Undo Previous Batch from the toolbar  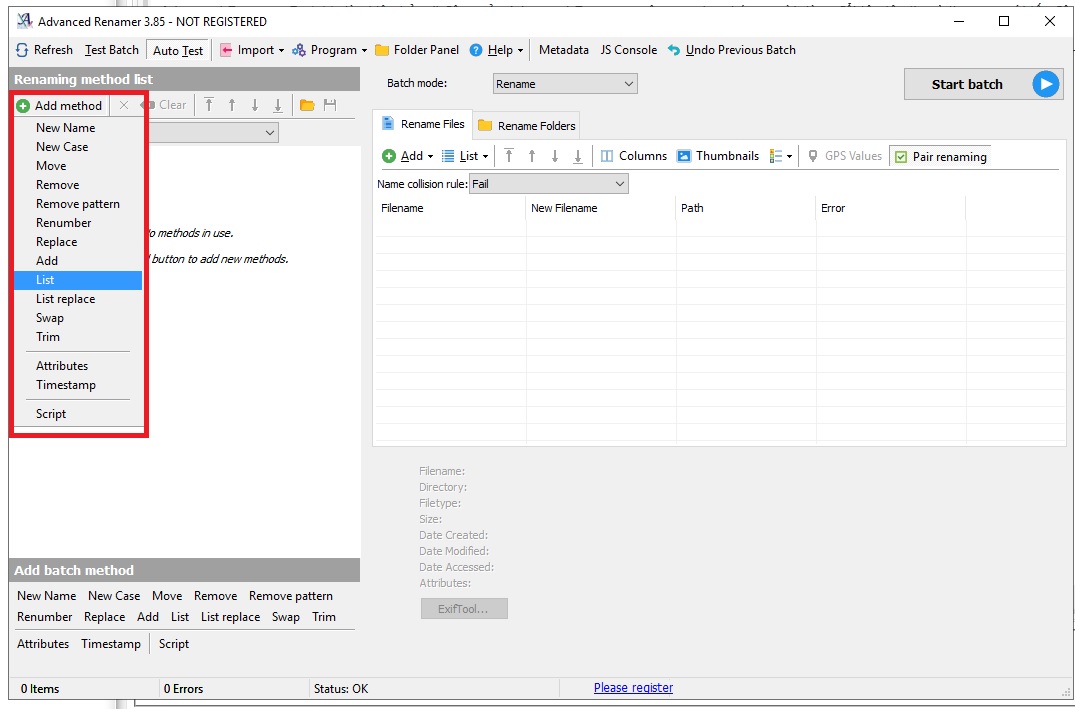coord(732,50)
